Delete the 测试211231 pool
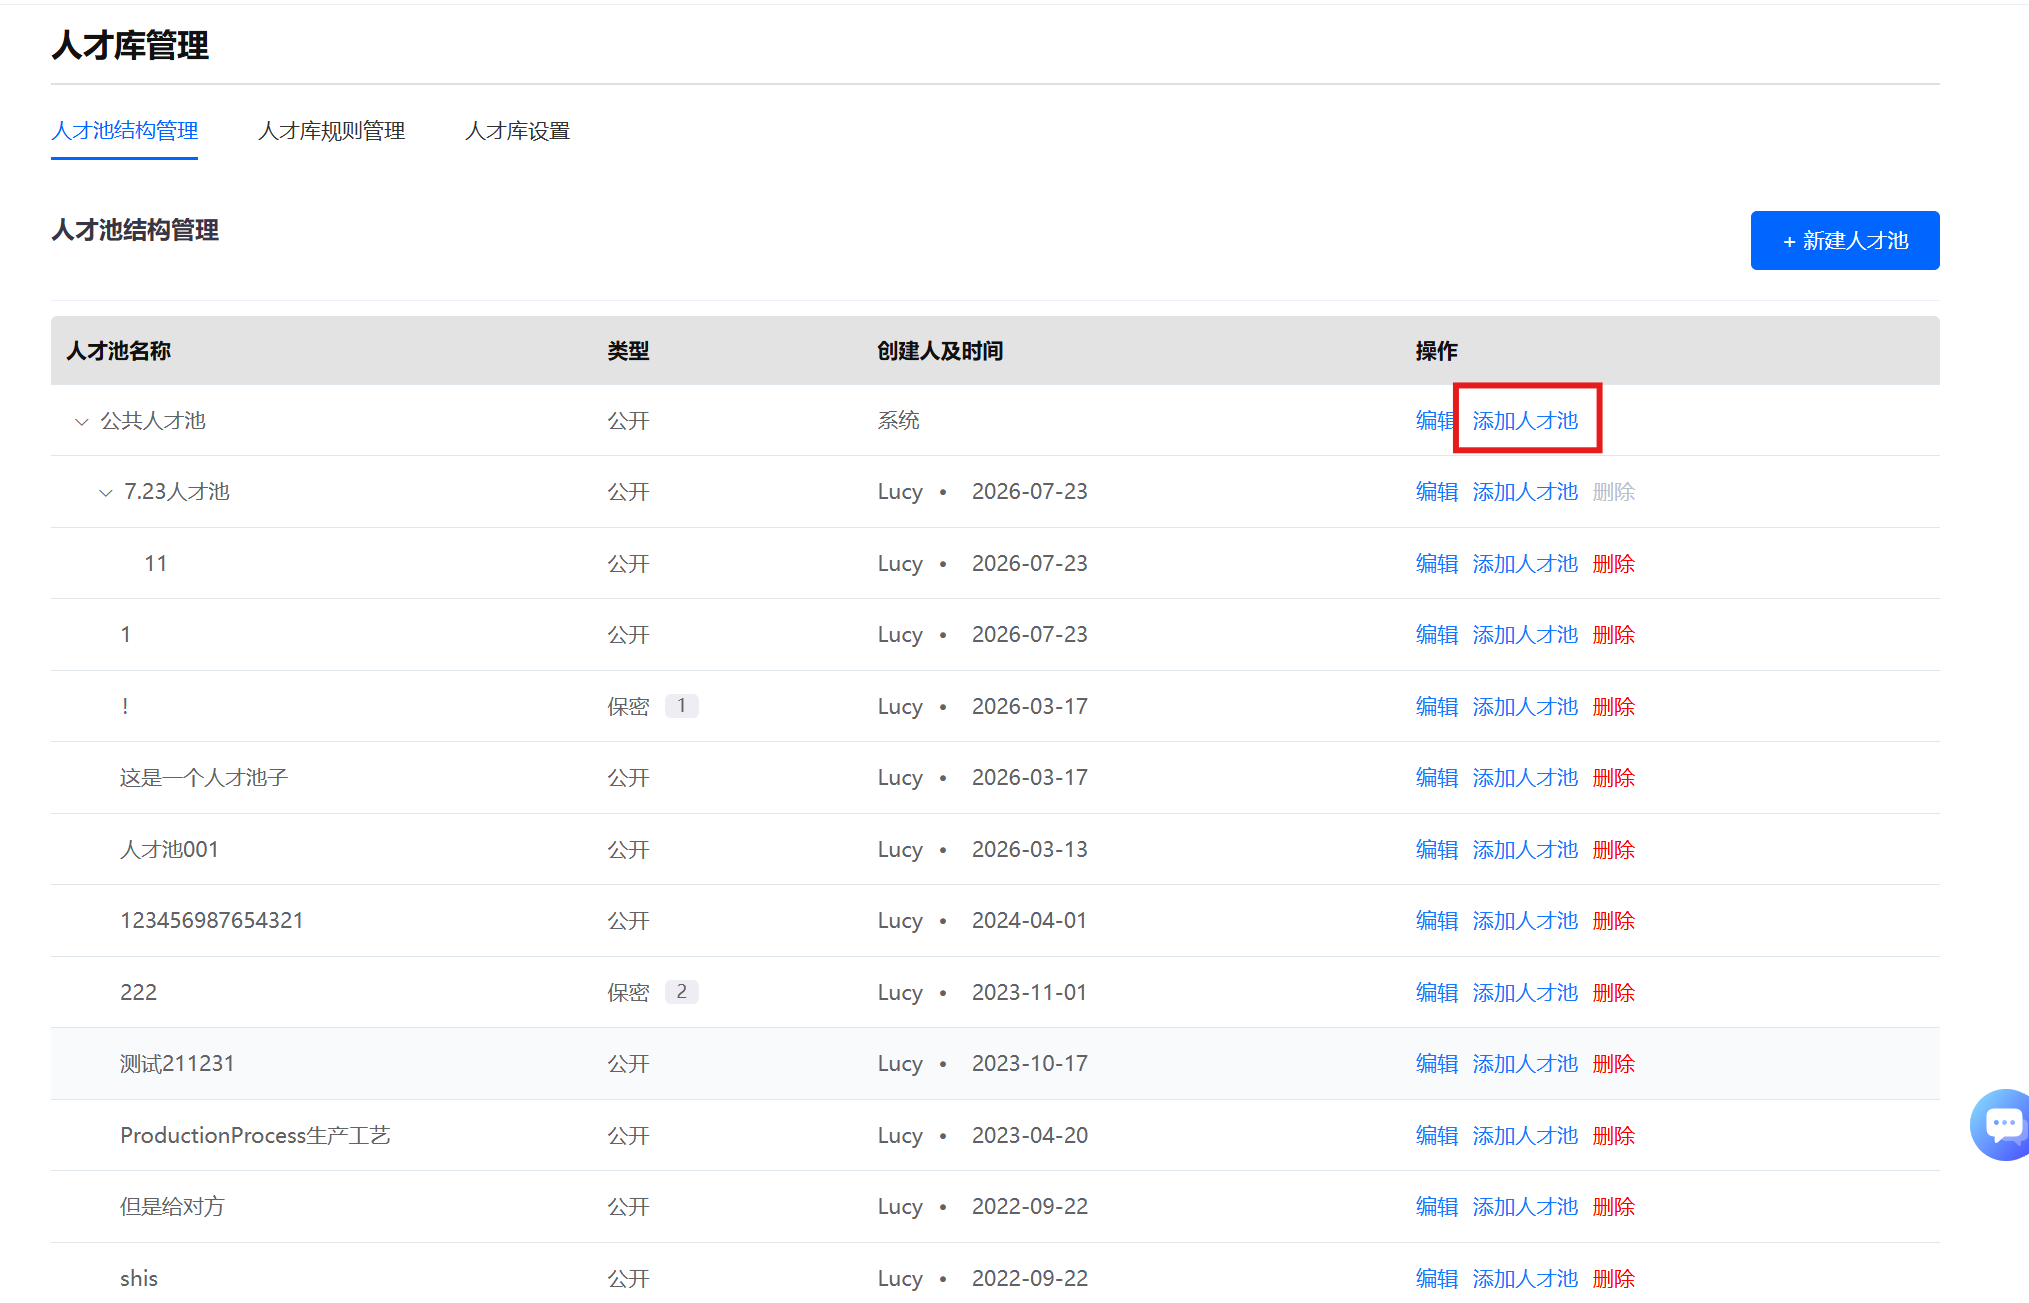This screenshot has width=2029, height=1303. (1614, 1064)
